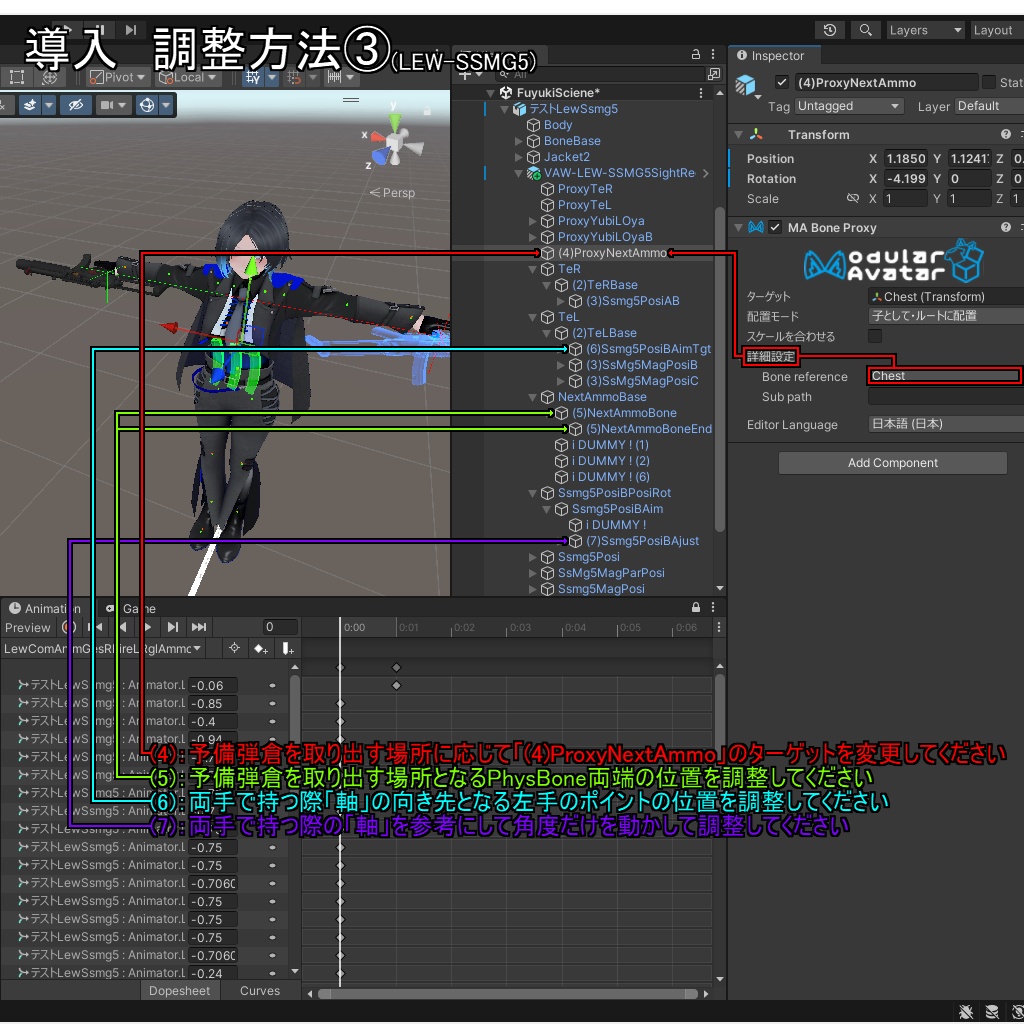Open the 配置モード dropdown
The height and width of the screenshot is (1024, 1024).
(x=946, y=316)
